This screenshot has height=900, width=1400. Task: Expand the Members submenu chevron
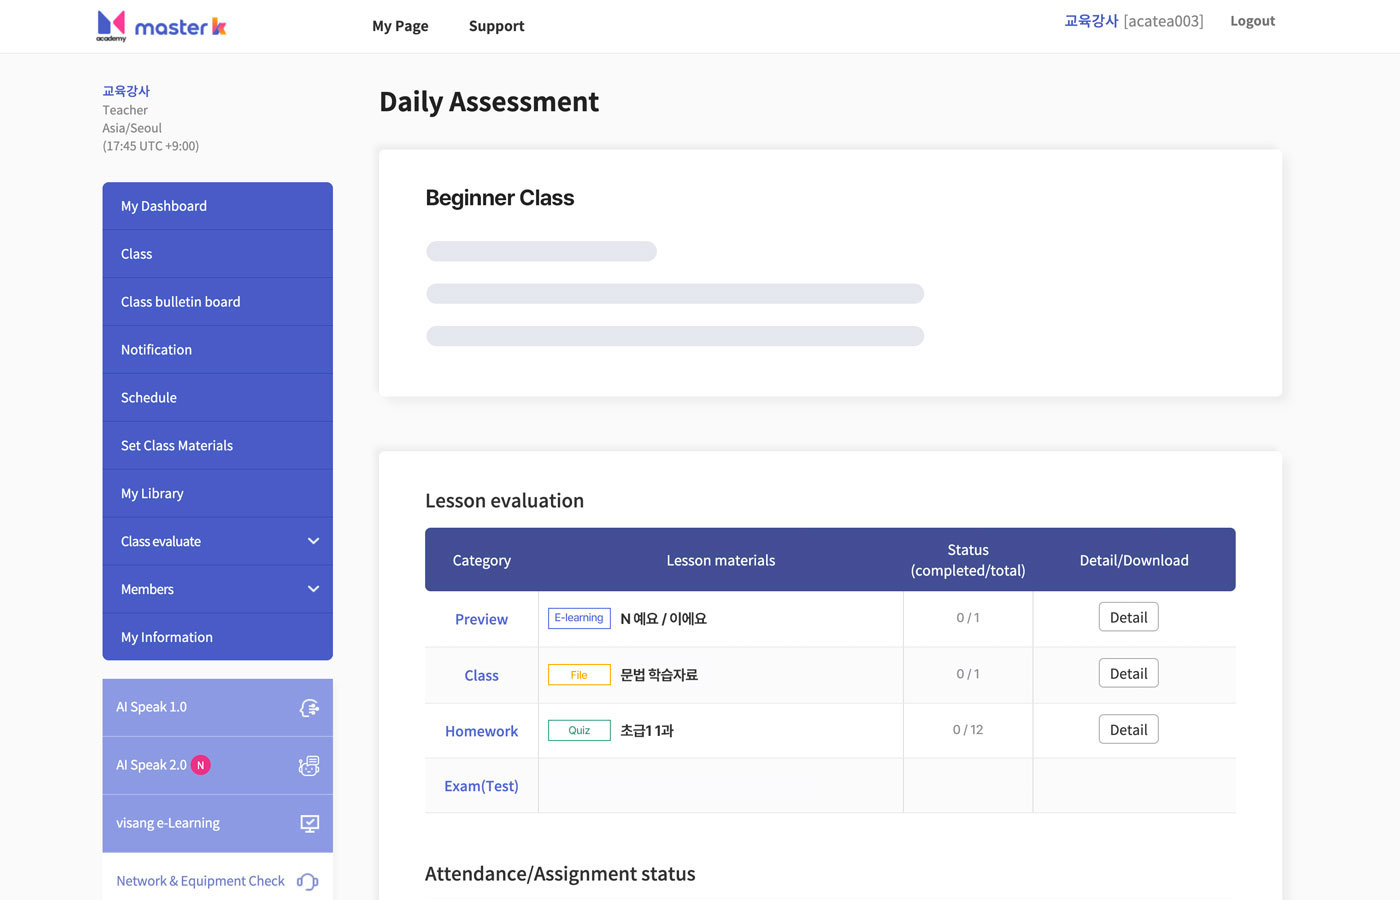tap(313, 589)
